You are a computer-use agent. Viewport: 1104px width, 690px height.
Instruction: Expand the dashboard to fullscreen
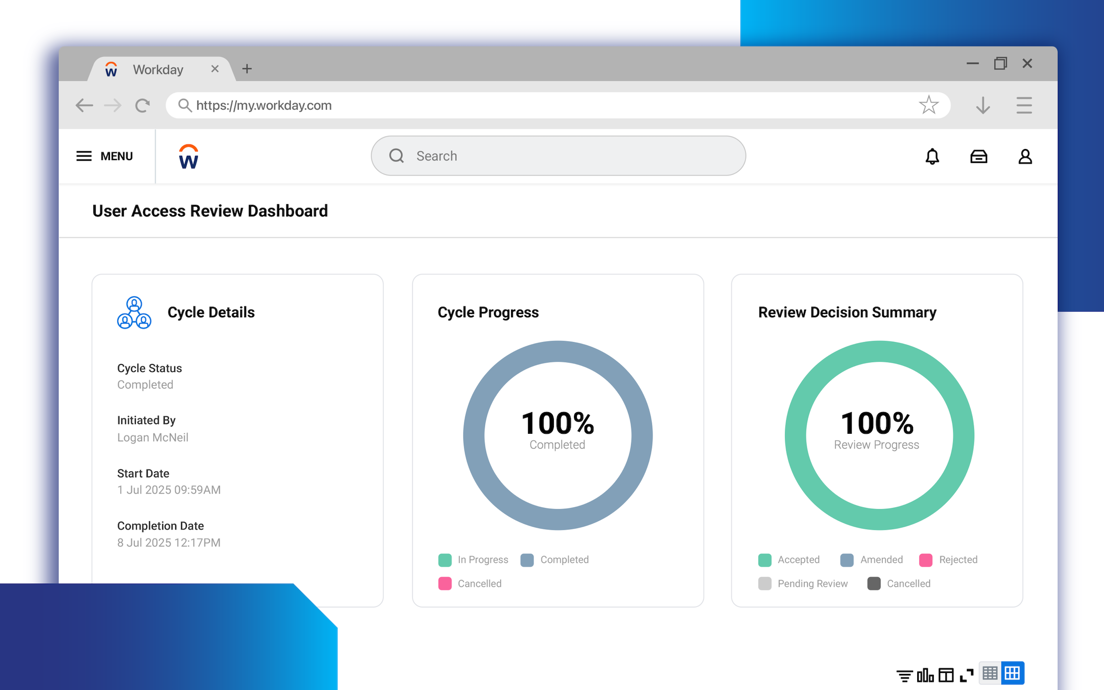tap(967, 676)
